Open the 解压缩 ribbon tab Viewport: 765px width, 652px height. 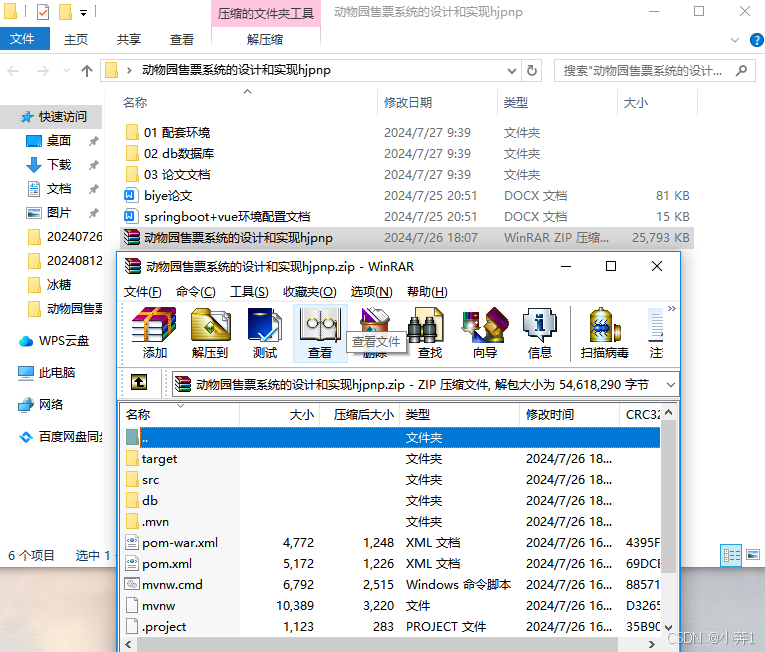(265, 40)
